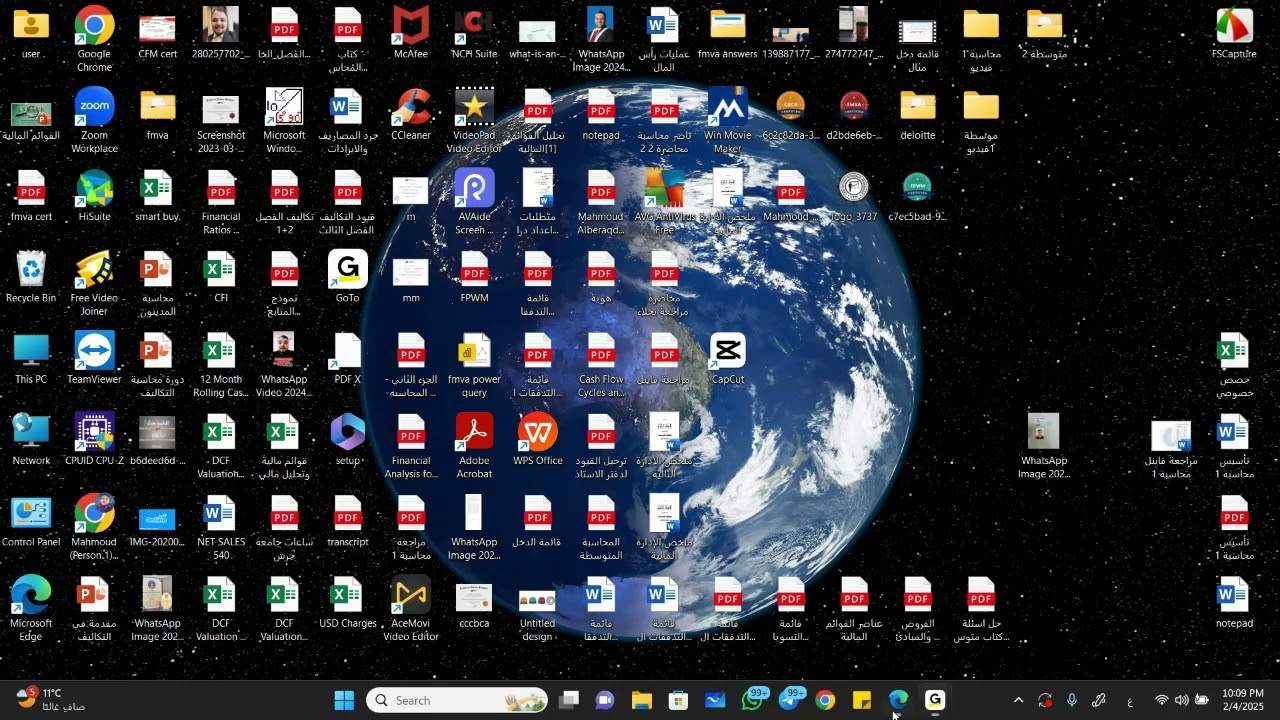
Task: Open the PDF X desktop icon
Action: [347, 357]
